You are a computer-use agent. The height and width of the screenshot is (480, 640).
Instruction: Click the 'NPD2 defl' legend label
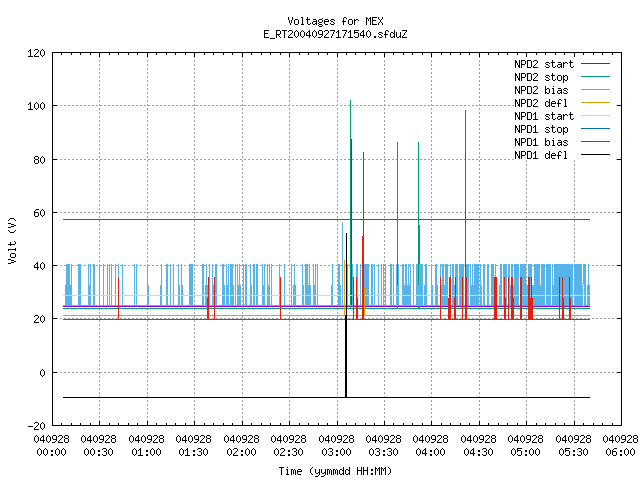coord(541,103)
